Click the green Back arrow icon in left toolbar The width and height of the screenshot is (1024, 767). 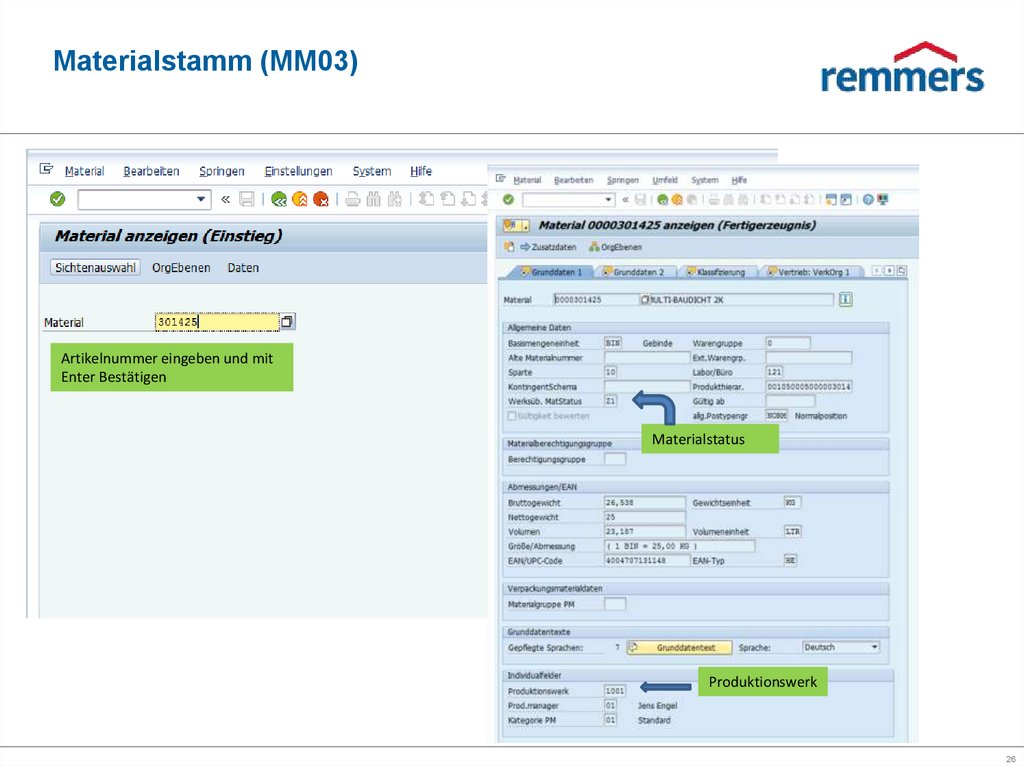pos(279,199)
